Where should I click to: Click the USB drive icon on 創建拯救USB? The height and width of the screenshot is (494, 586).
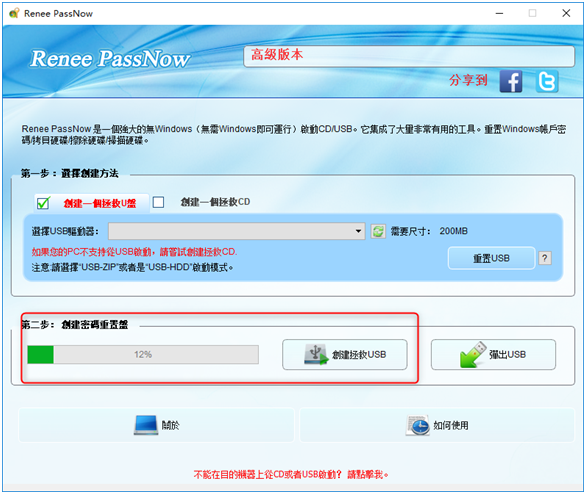[316, 355]
